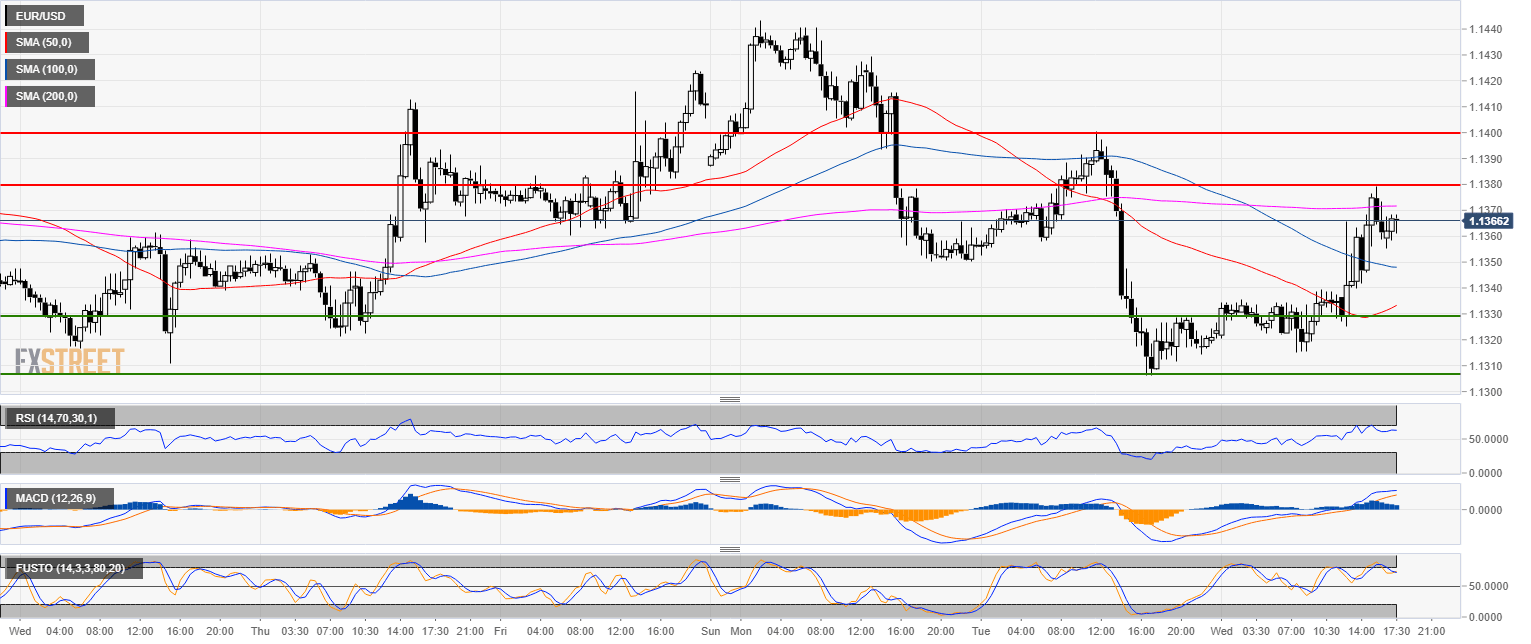This screenshot has height=644, width=1531.
Task: Click the pane divider handle above MACD
Action: pyautogui.click(x=729, y=479)
